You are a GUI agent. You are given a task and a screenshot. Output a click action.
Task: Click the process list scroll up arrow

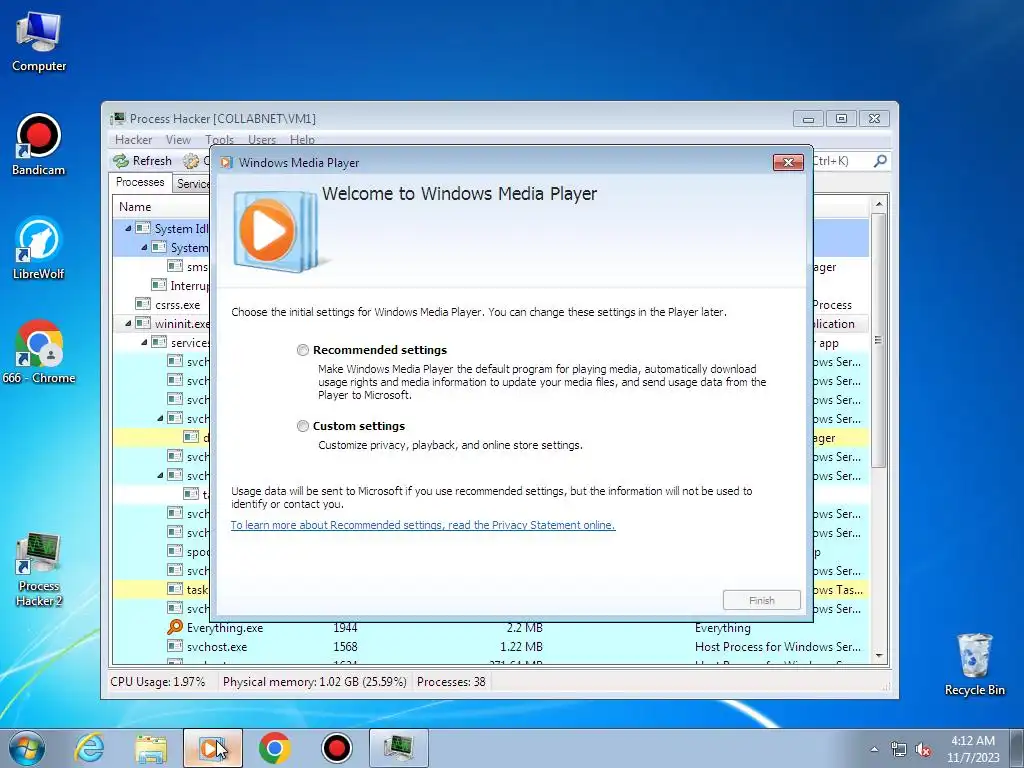879,204
